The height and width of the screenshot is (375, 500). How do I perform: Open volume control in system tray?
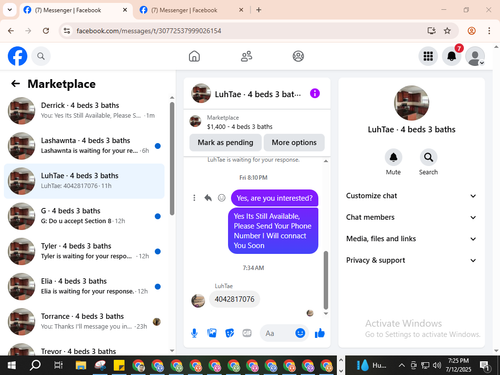click(437, 365)
